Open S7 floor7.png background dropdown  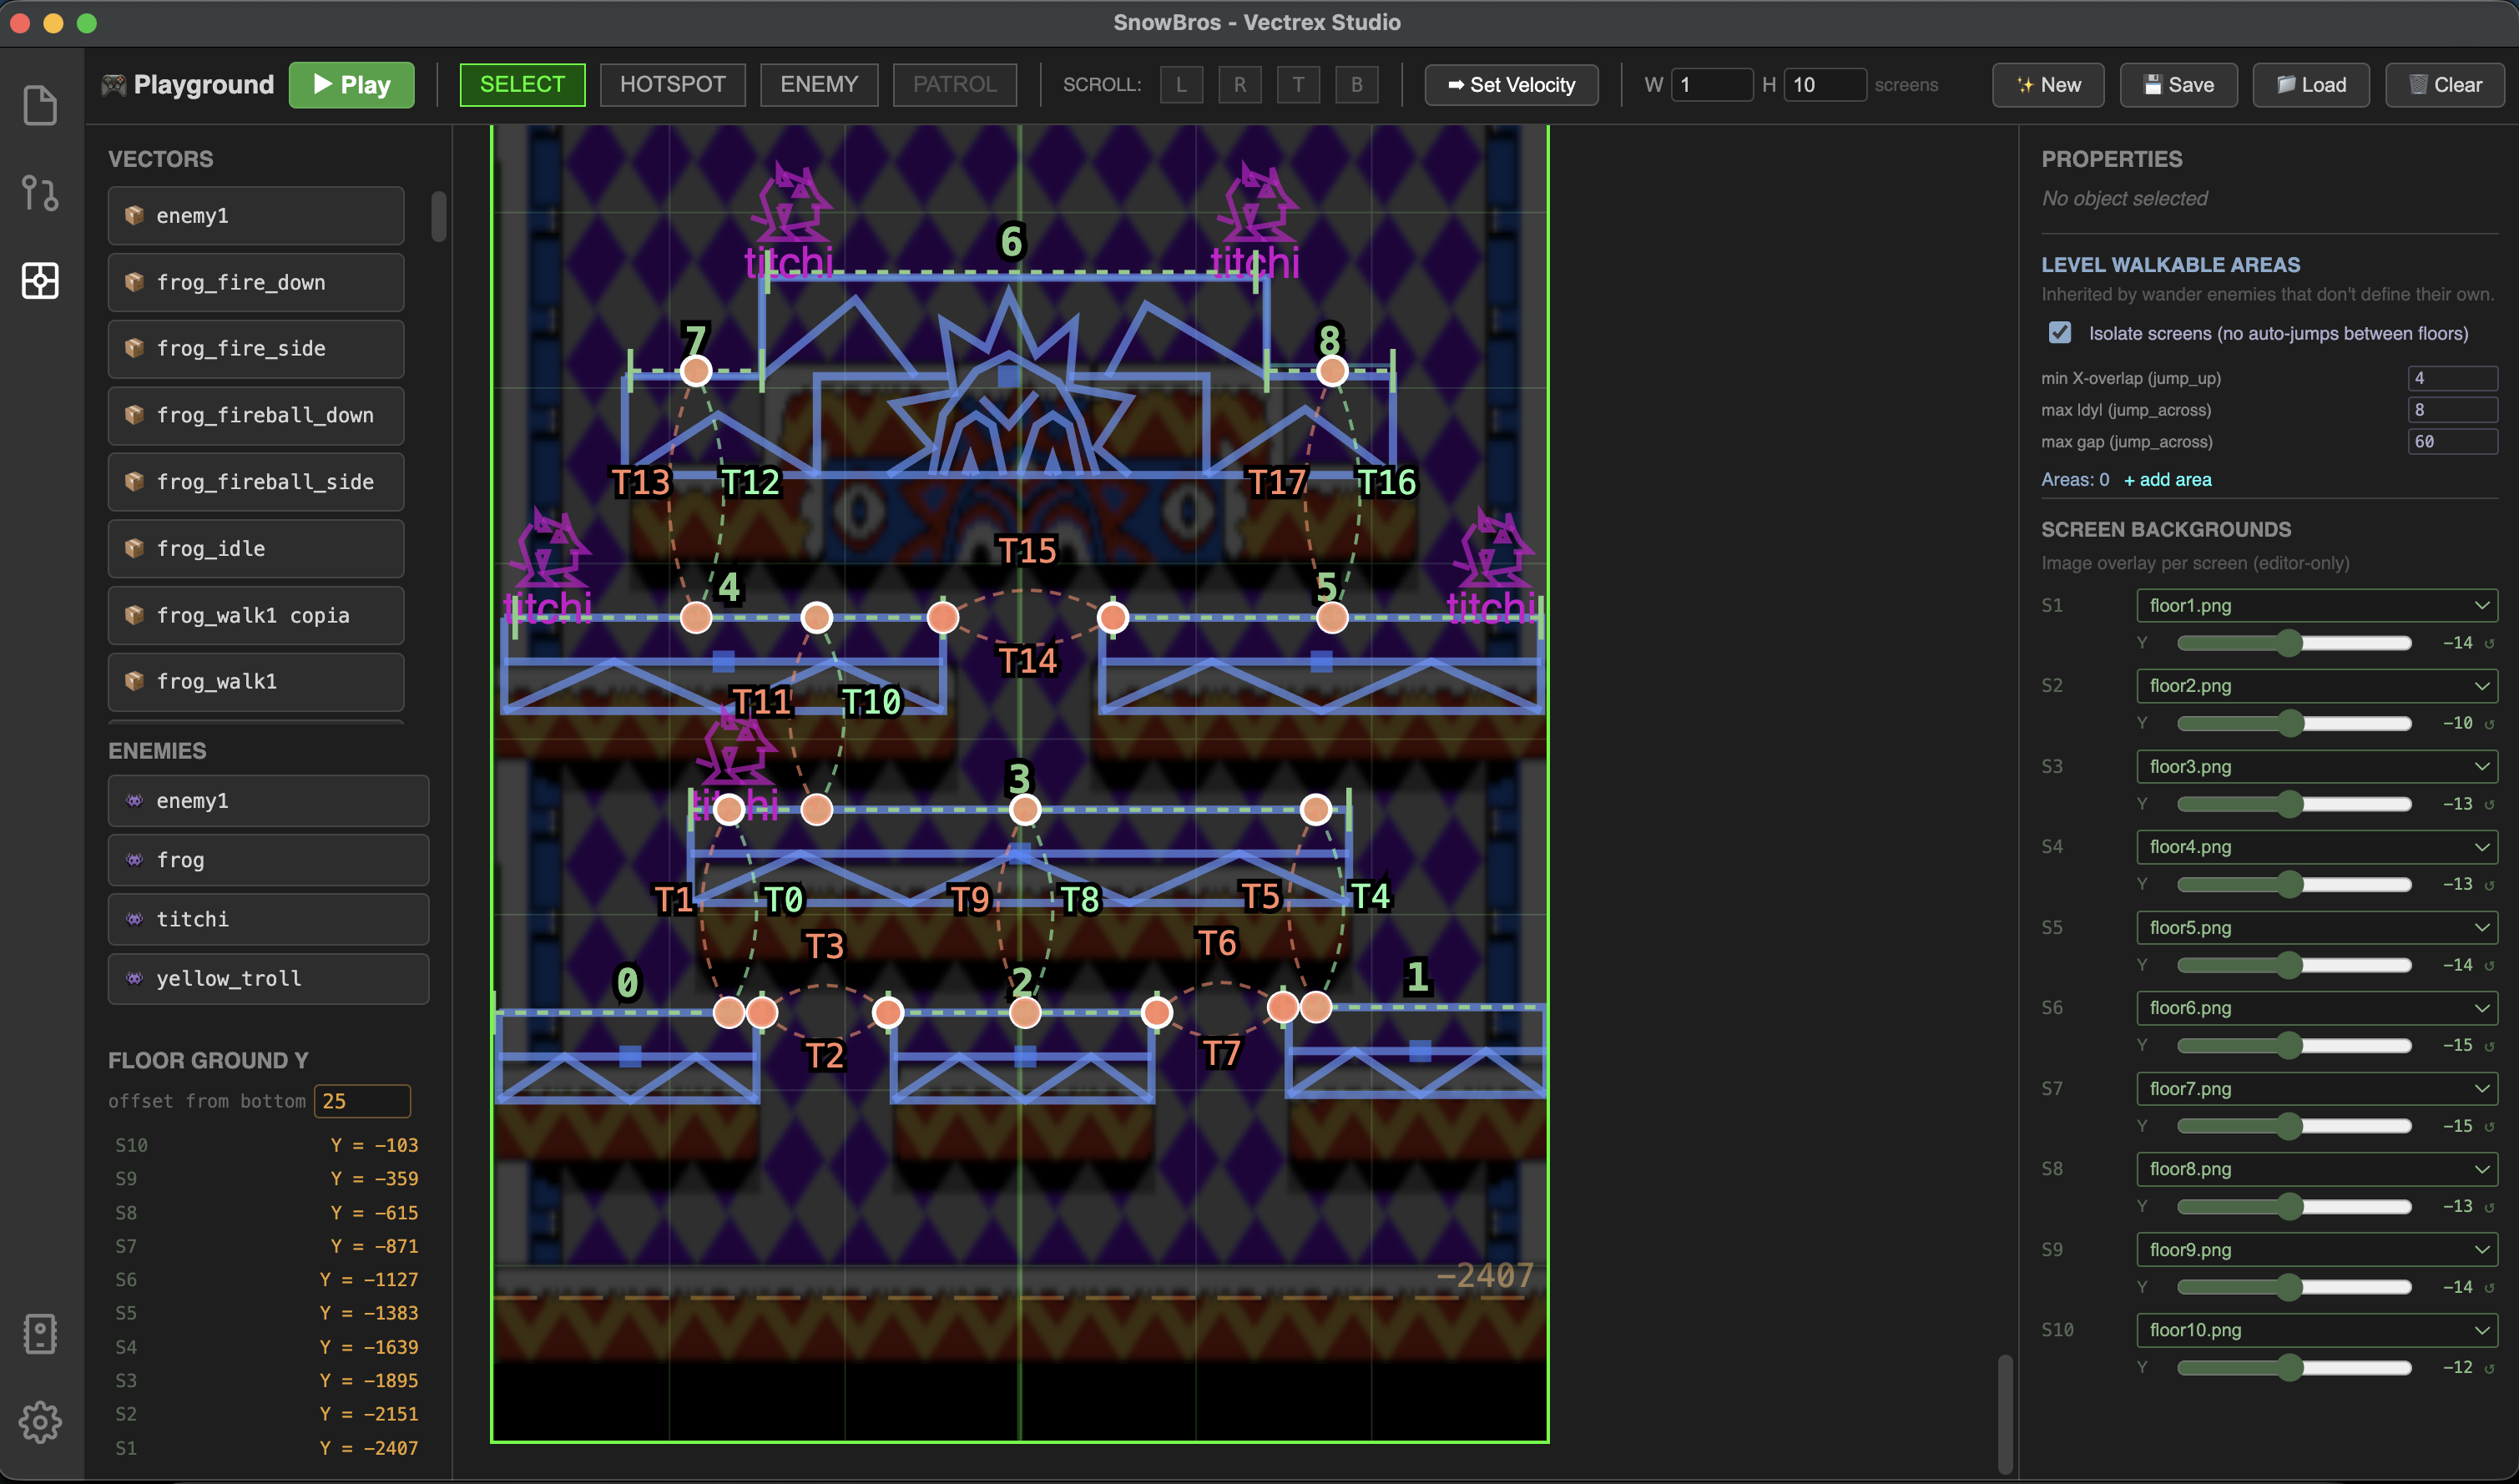coord(2317,1088)
